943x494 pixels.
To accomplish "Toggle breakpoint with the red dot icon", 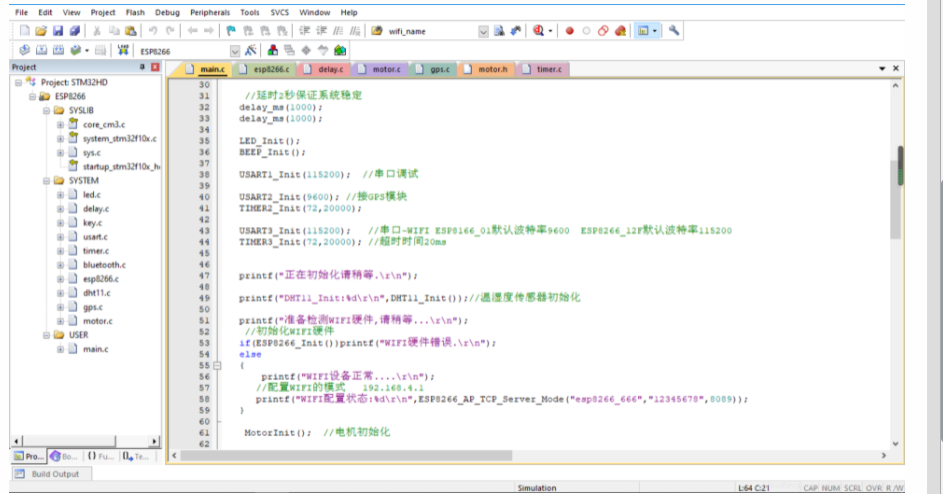I will pyautogui.click(x=570, y=31).
